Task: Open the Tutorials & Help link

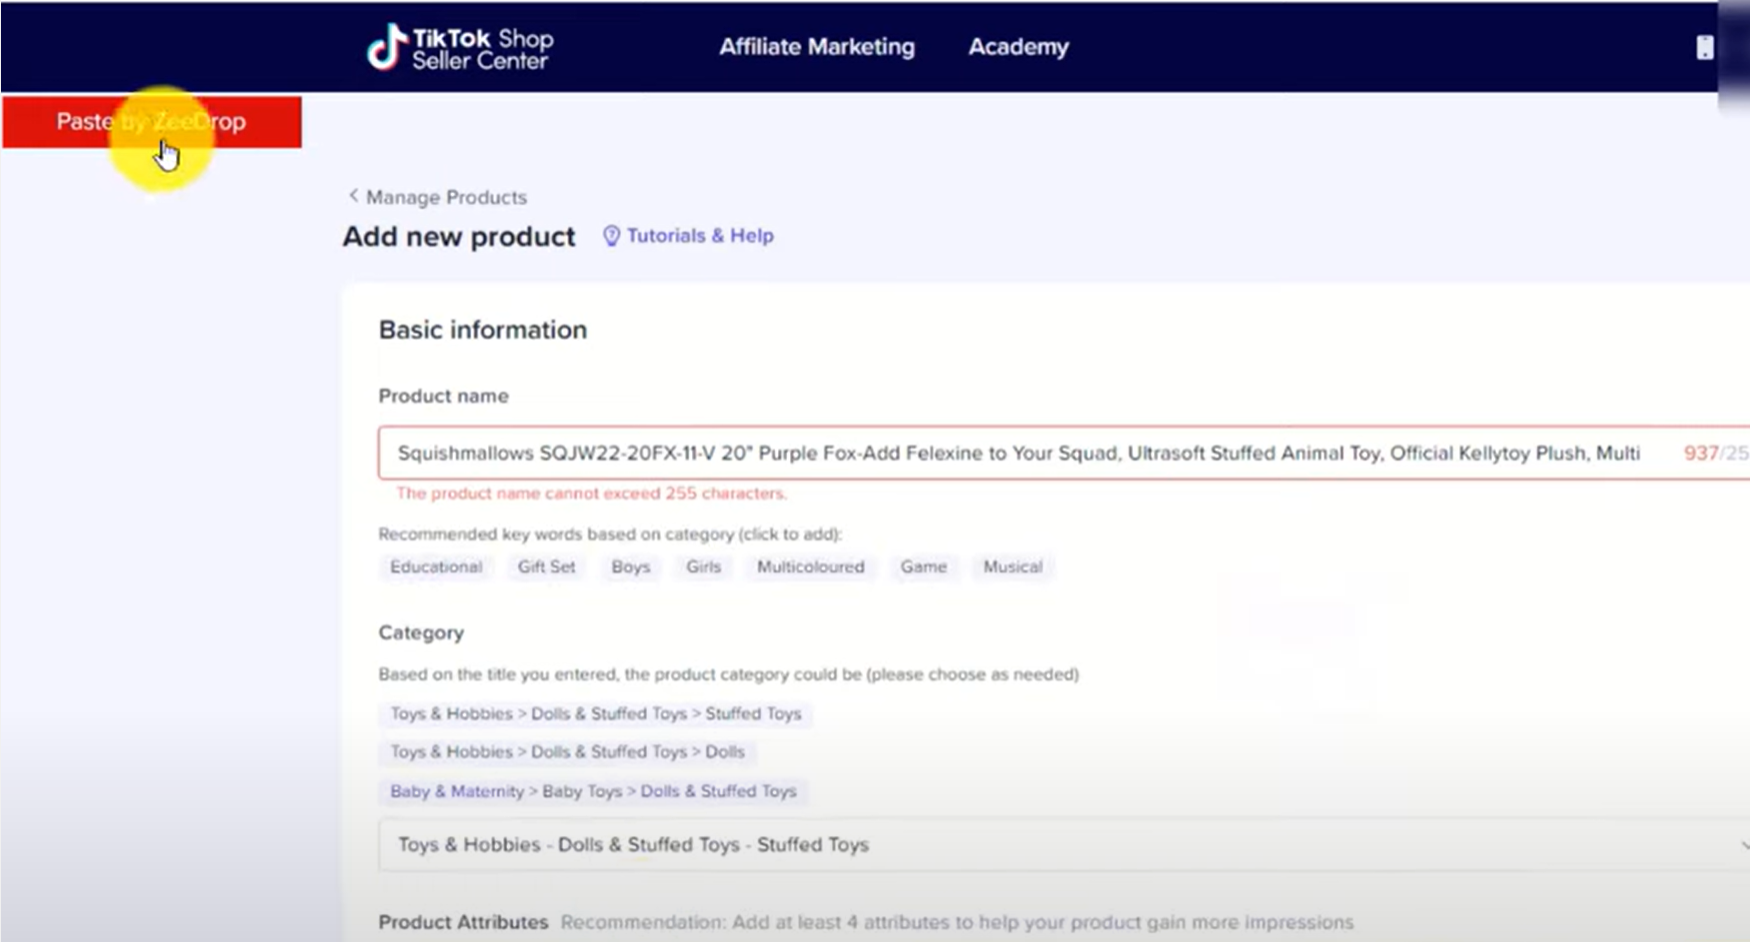Action: click(700, 236)
